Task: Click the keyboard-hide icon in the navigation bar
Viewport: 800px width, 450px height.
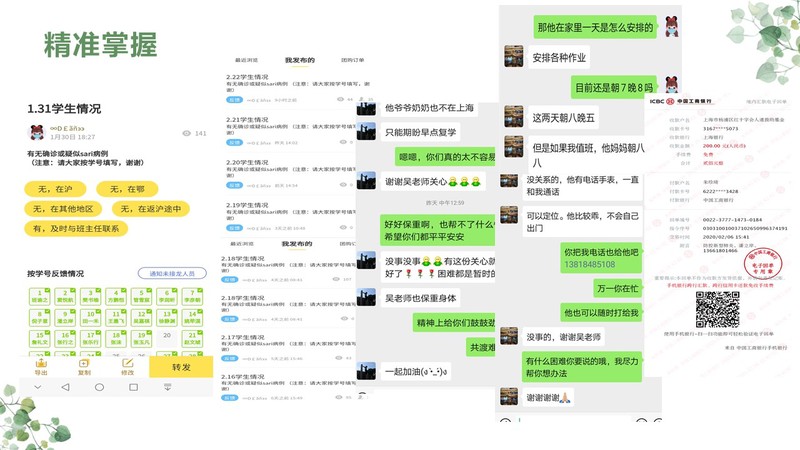Action: coord(167,387)
